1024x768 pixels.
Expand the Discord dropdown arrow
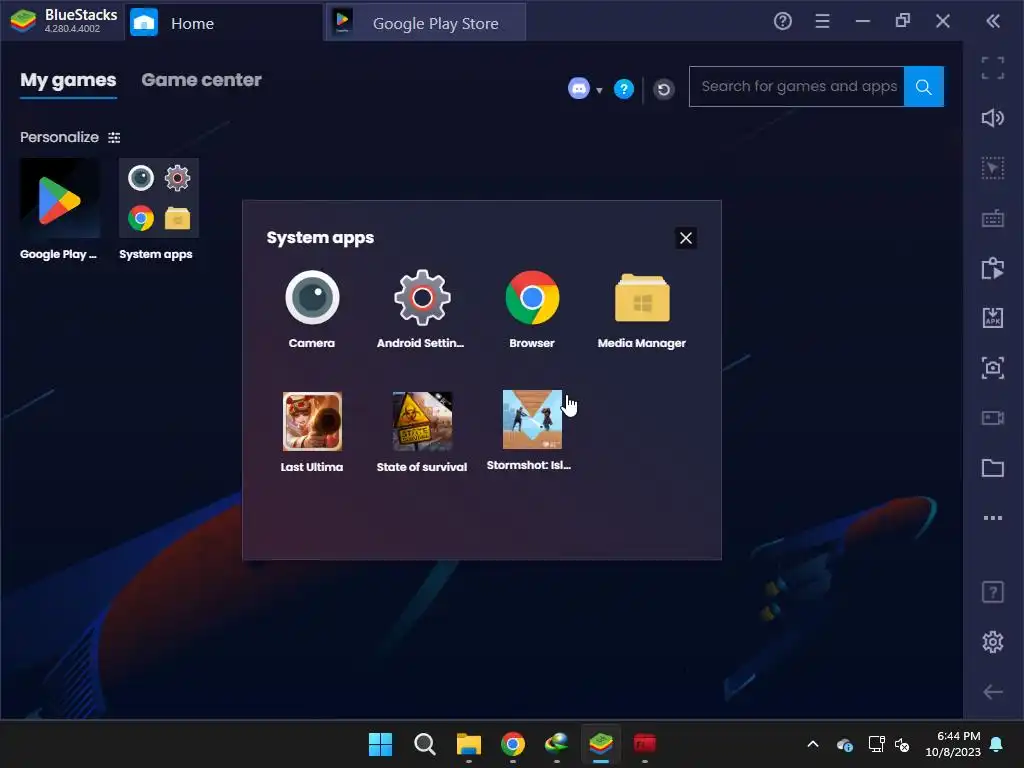click(599, 90)
